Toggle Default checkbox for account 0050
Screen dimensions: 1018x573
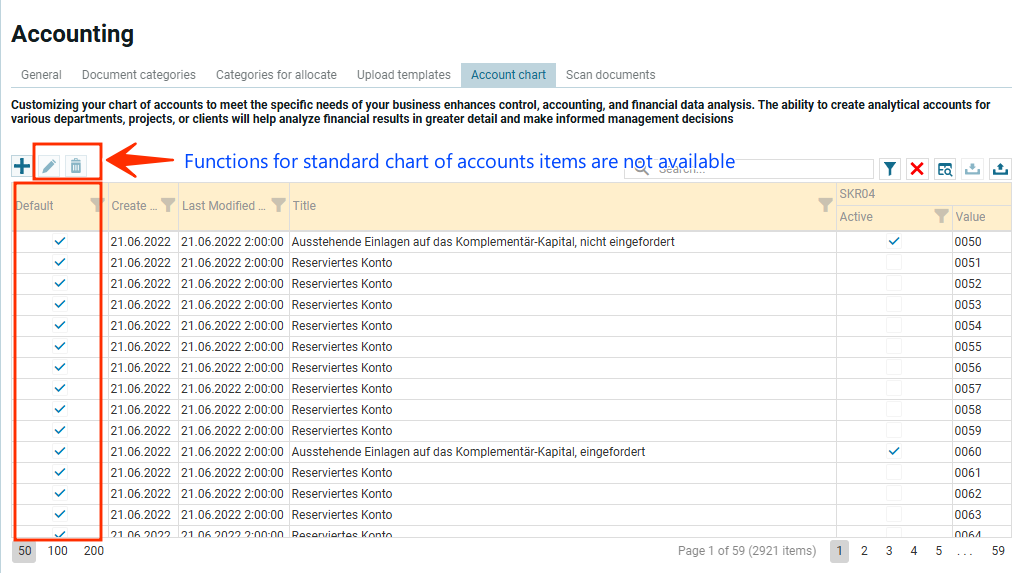[x=60, y=241]
